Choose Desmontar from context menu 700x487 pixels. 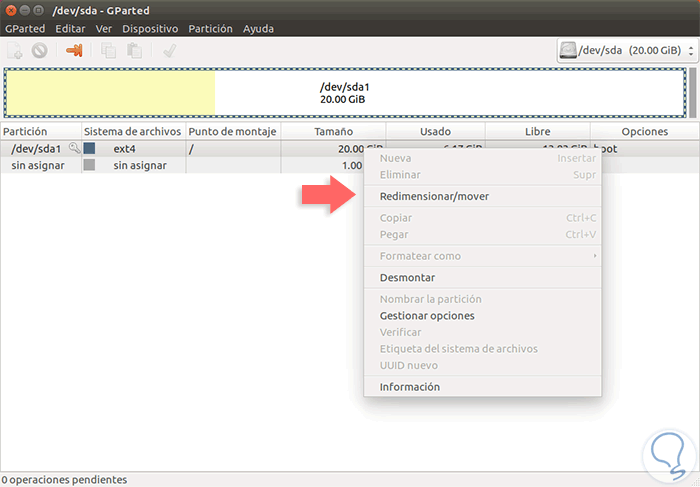click(x=483, y=278)
